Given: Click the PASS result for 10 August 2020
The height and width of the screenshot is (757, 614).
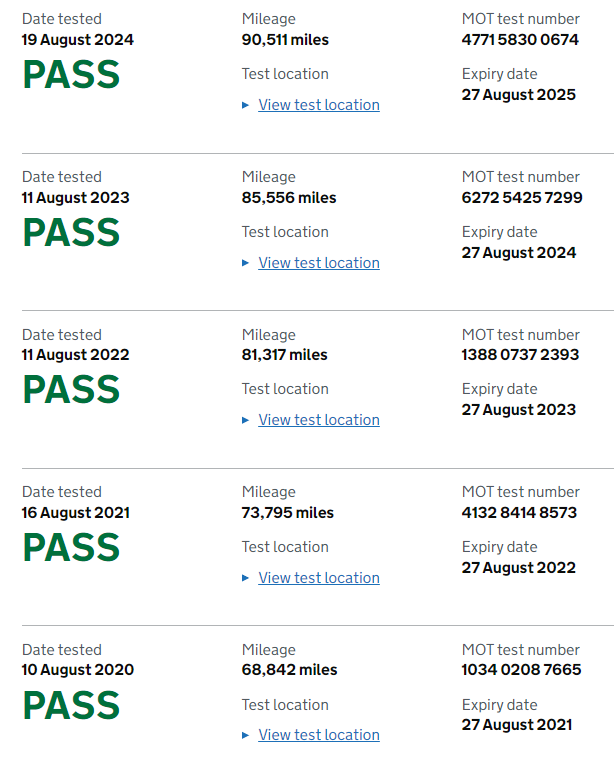Looking at the screenshot, I should [x=71, y=706].
